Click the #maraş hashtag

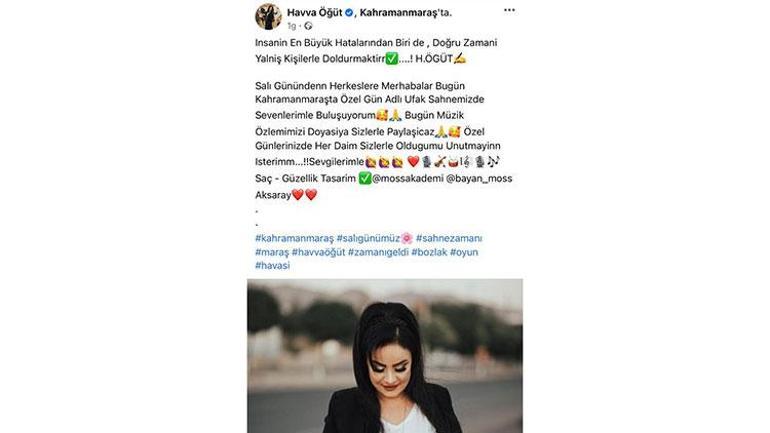(272, 252)
